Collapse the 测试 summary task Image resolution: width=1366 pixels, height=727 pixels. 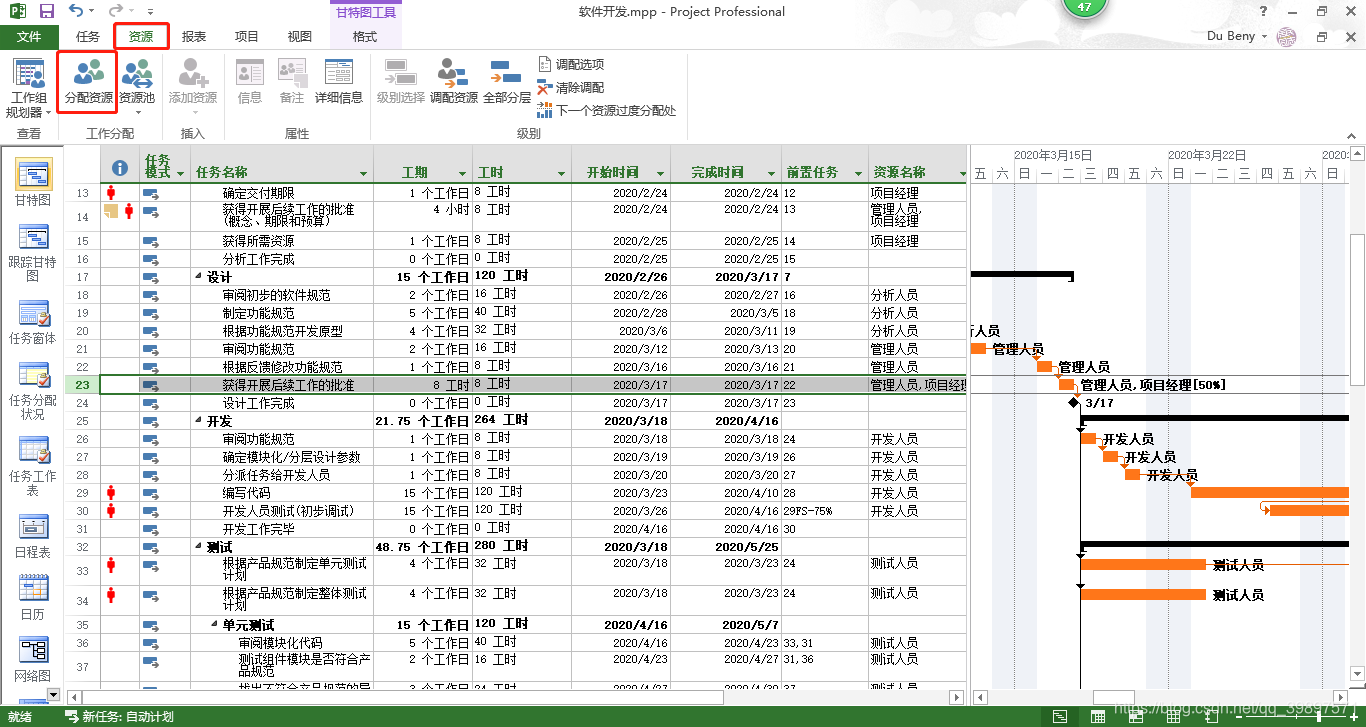point(198,547)
